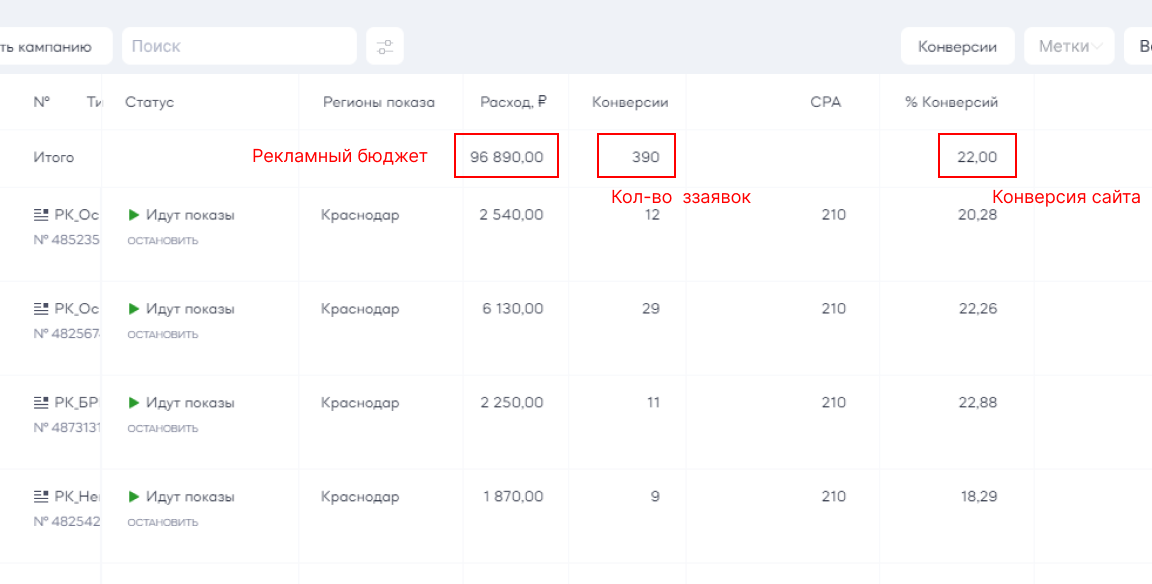Click остановить for the campaign with 29 conversions
The image size is (1152, 584).
[x=162, y=334]
